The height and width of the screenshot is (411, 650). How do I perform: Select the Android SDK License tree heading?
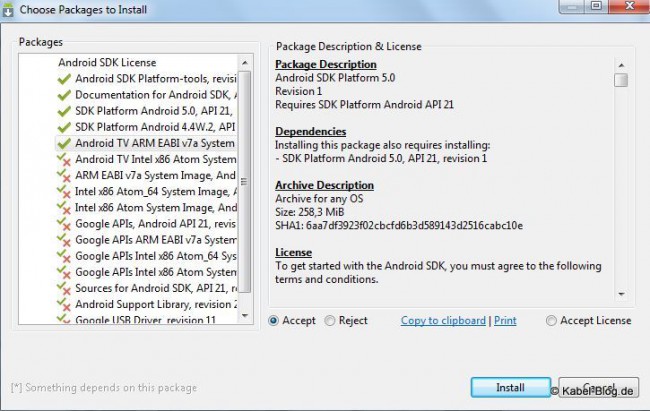[x=107, y=63]
